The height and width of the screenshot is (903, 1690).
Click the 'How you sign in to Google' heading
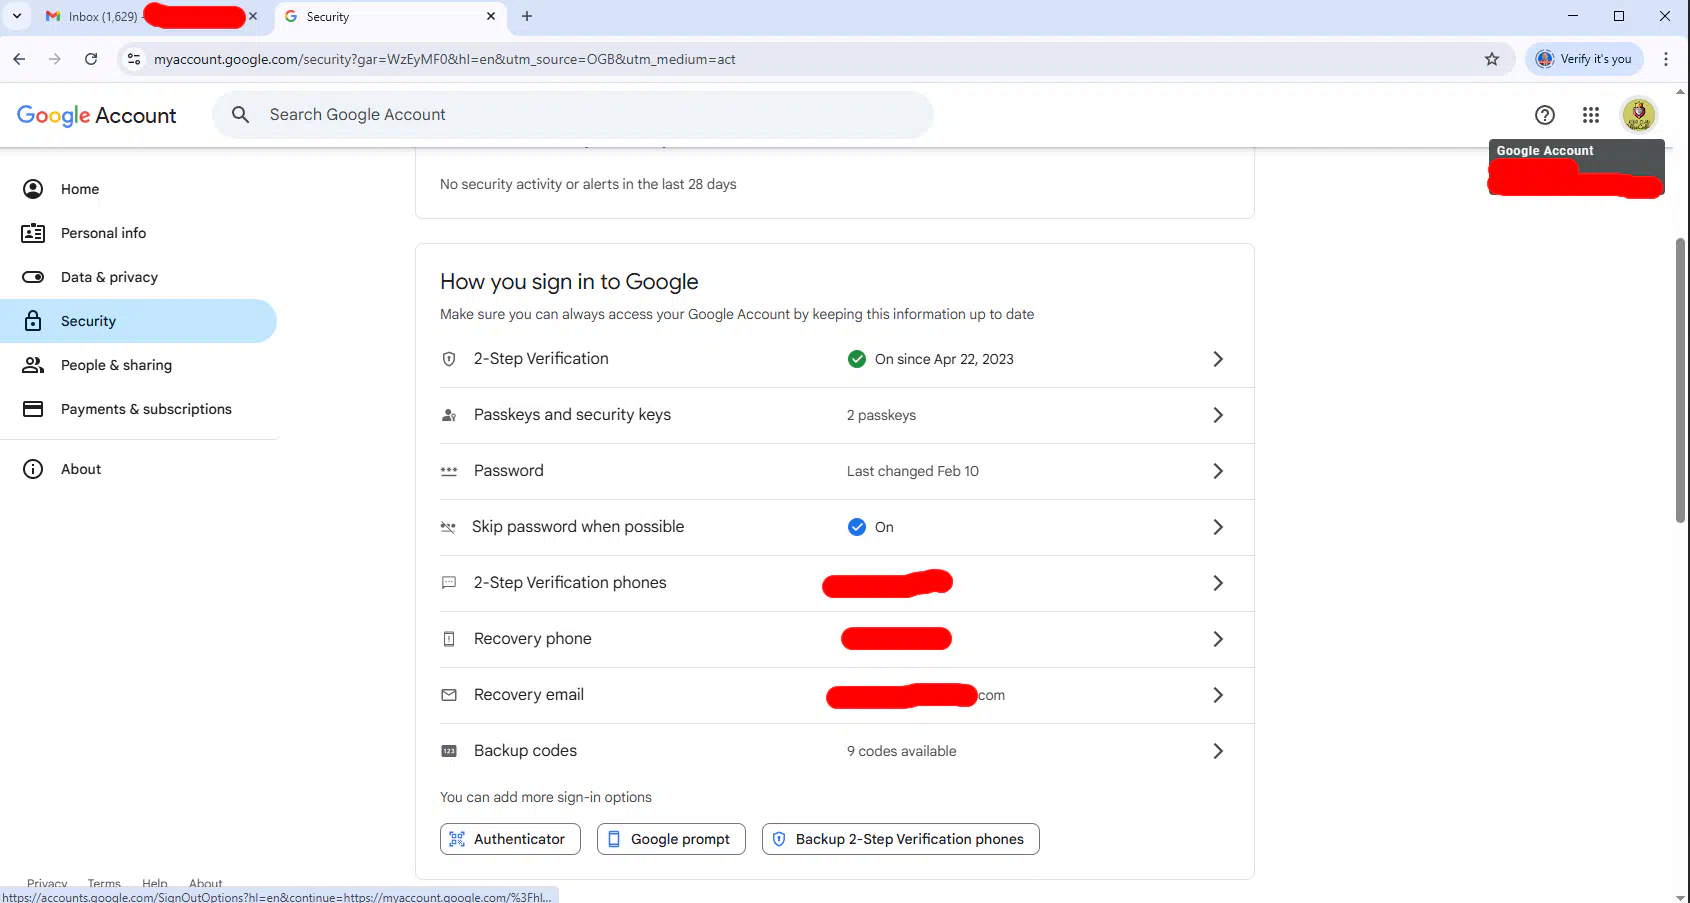click(x=569, y=282)
